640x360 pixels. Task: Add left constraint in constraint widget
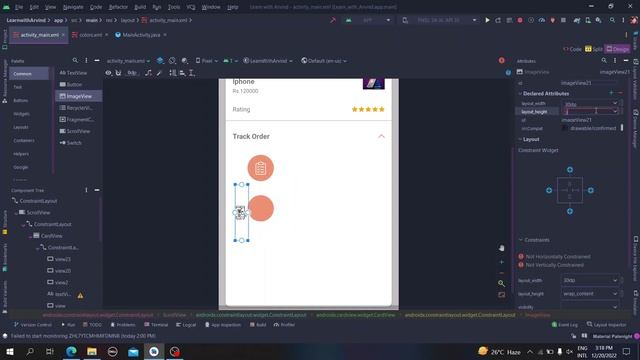549,190
